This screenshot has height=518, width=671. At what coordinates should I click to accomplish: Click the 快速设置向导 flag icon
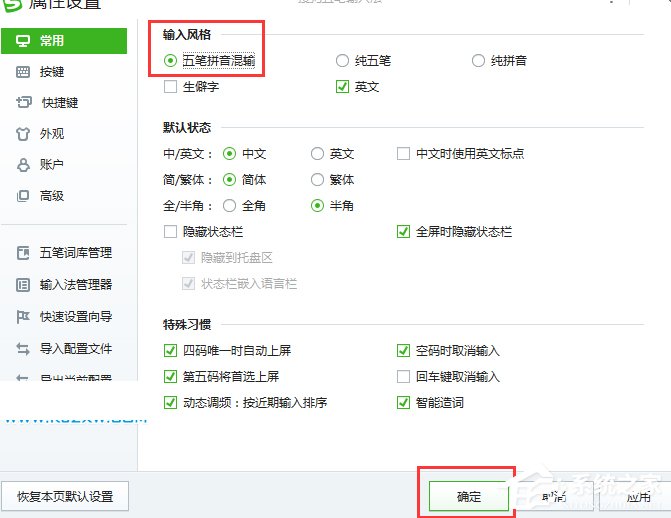point(23,317)
